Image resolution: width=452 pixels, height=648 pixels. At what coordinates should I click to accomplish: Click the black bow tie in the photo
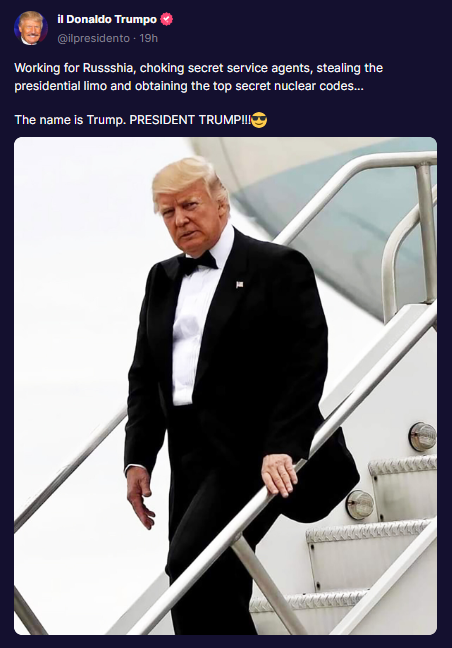(198, 263)
